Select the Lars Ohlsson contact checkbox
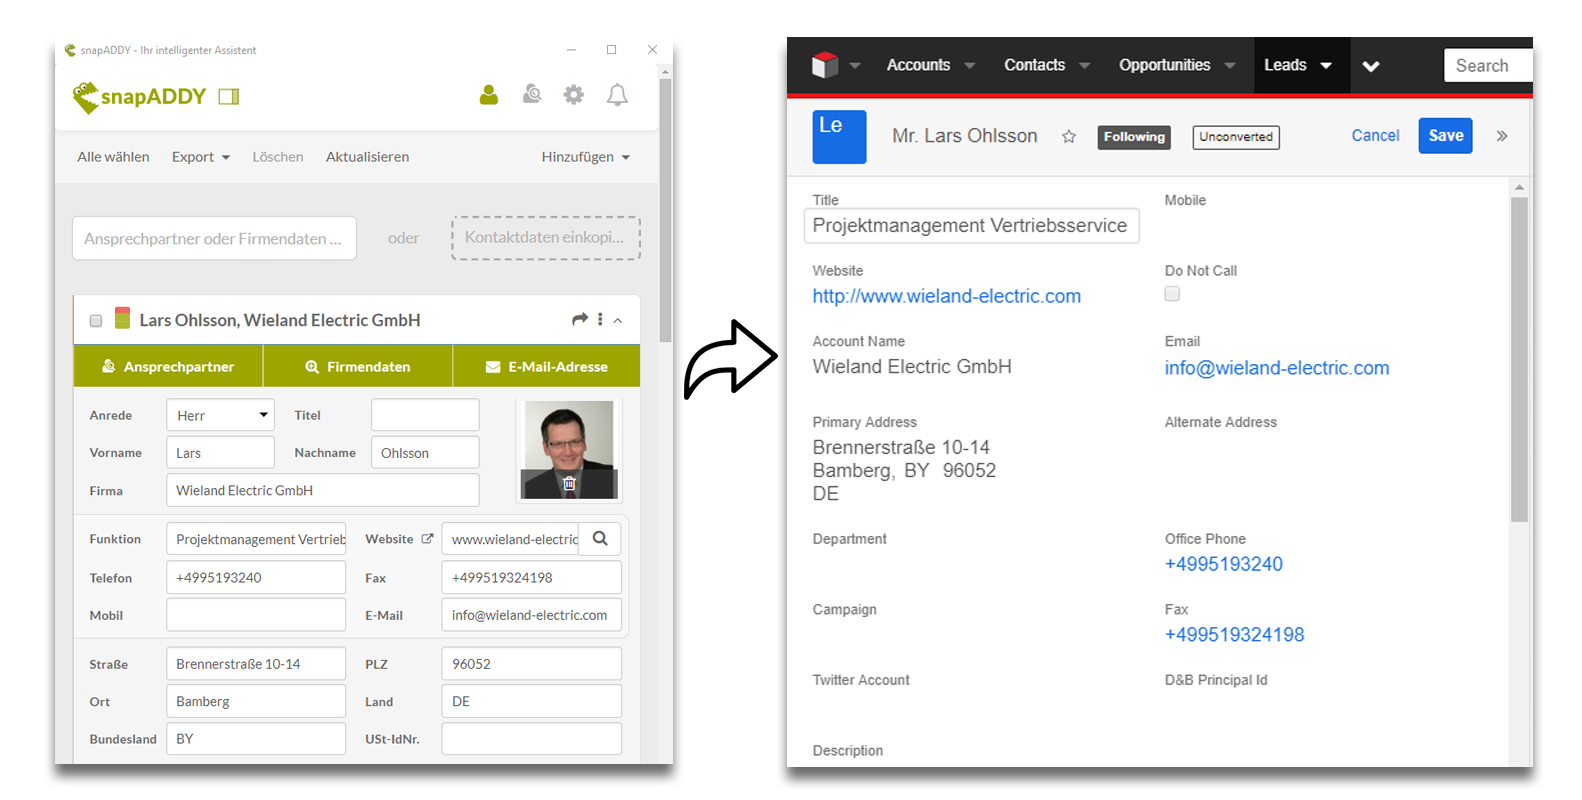1582x800 pixels. pyautogui.click(x=96, y=321)
